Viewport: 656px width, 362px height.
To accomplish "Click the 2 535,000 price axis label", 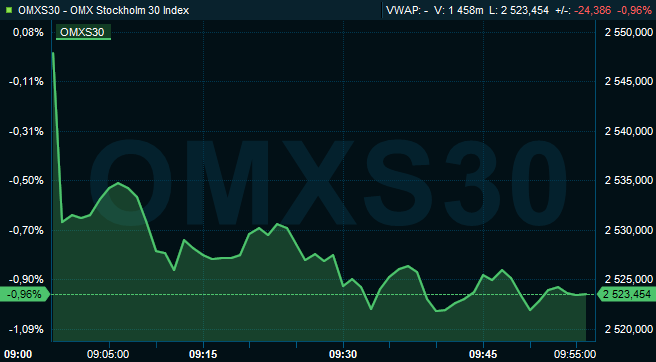I will click(x=629, y=180).
